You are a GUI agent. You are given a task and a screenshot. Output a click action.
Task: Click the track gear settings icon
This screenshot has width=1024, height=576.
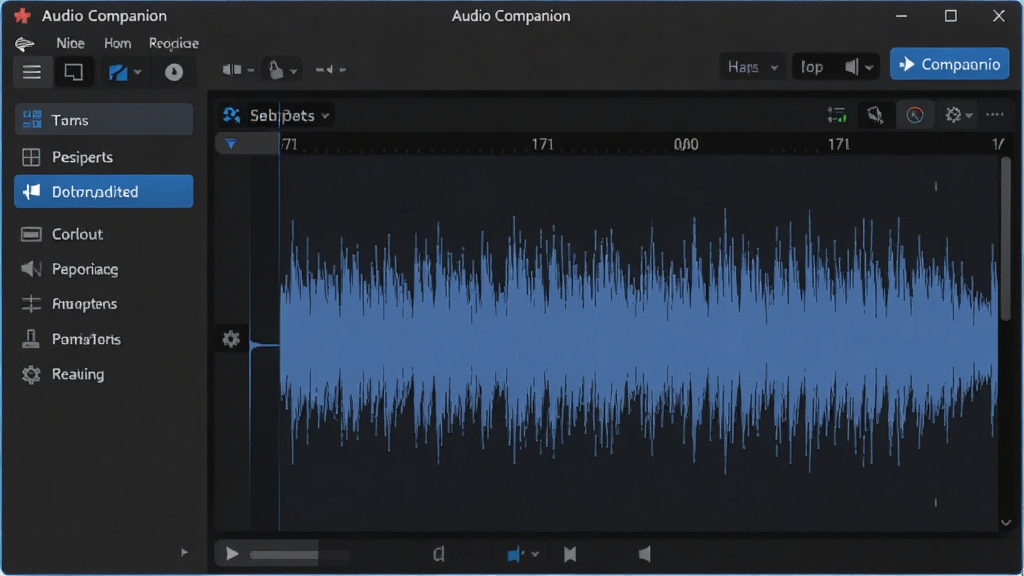[x=231, y=339]
